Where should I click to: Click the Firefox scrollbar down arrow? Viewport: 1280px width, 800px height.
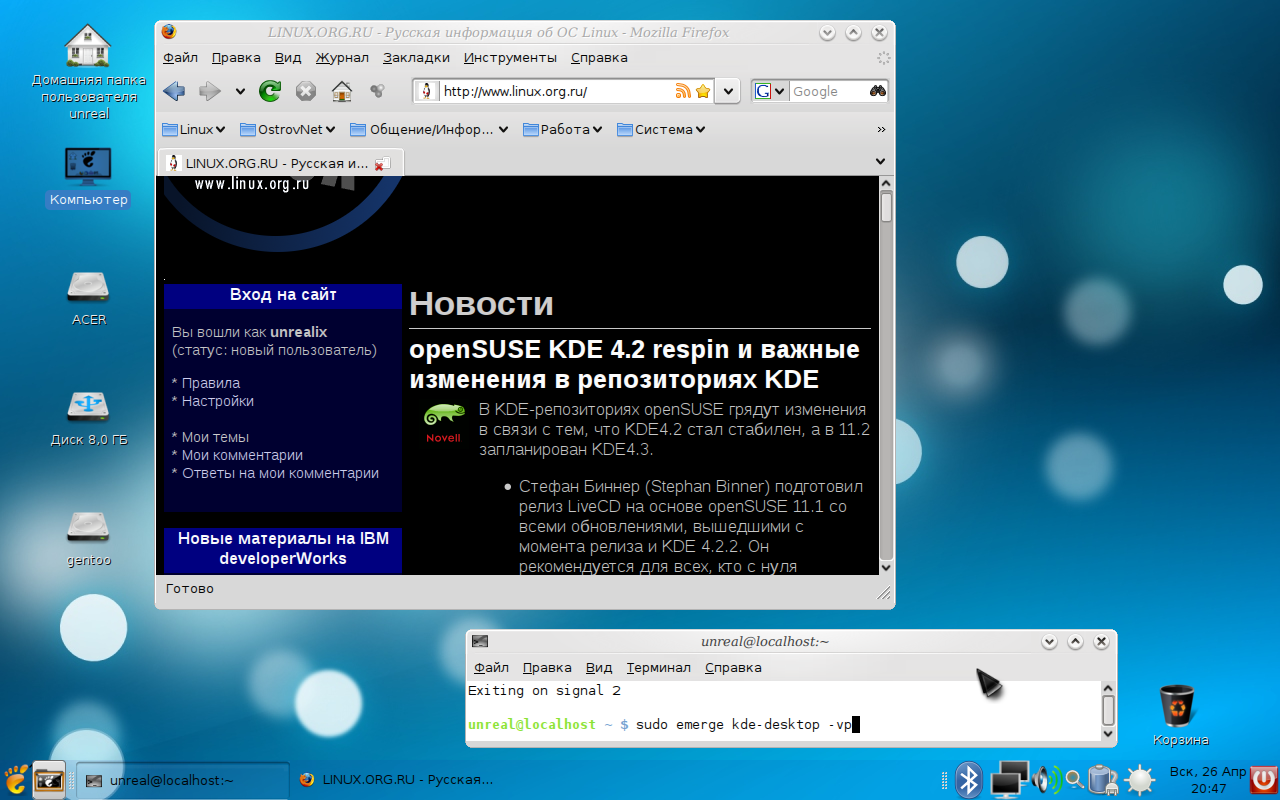point(886,567)
